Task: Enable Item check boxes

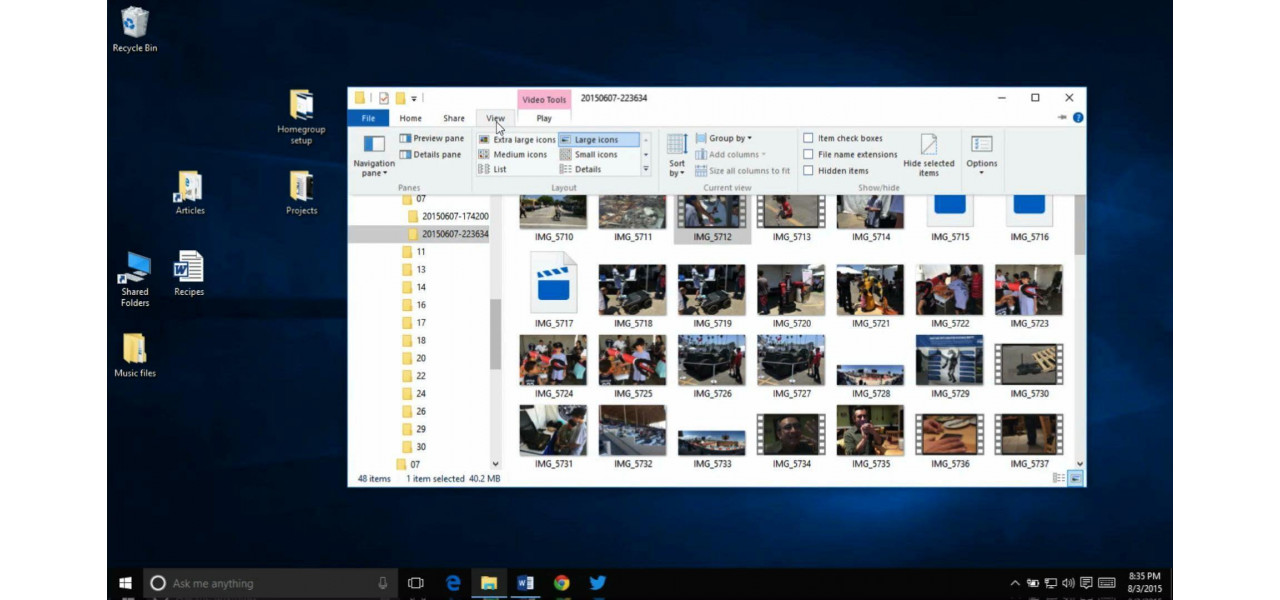Action: pyautogui.click(x=809, y=139)
